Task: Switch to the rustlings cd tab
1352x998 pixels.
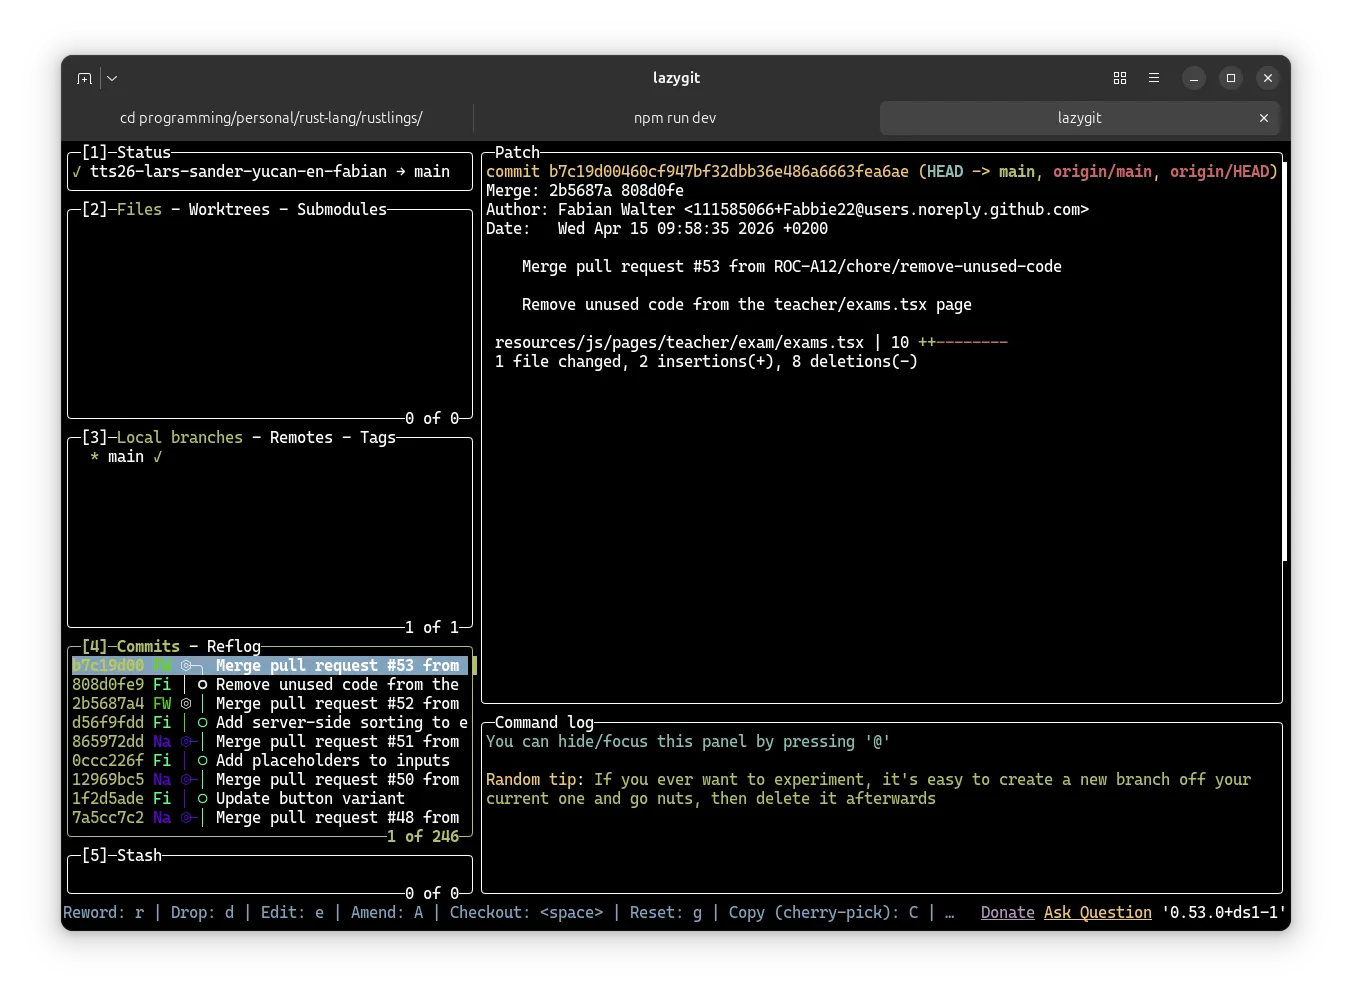Action: [x=271, y=118]
